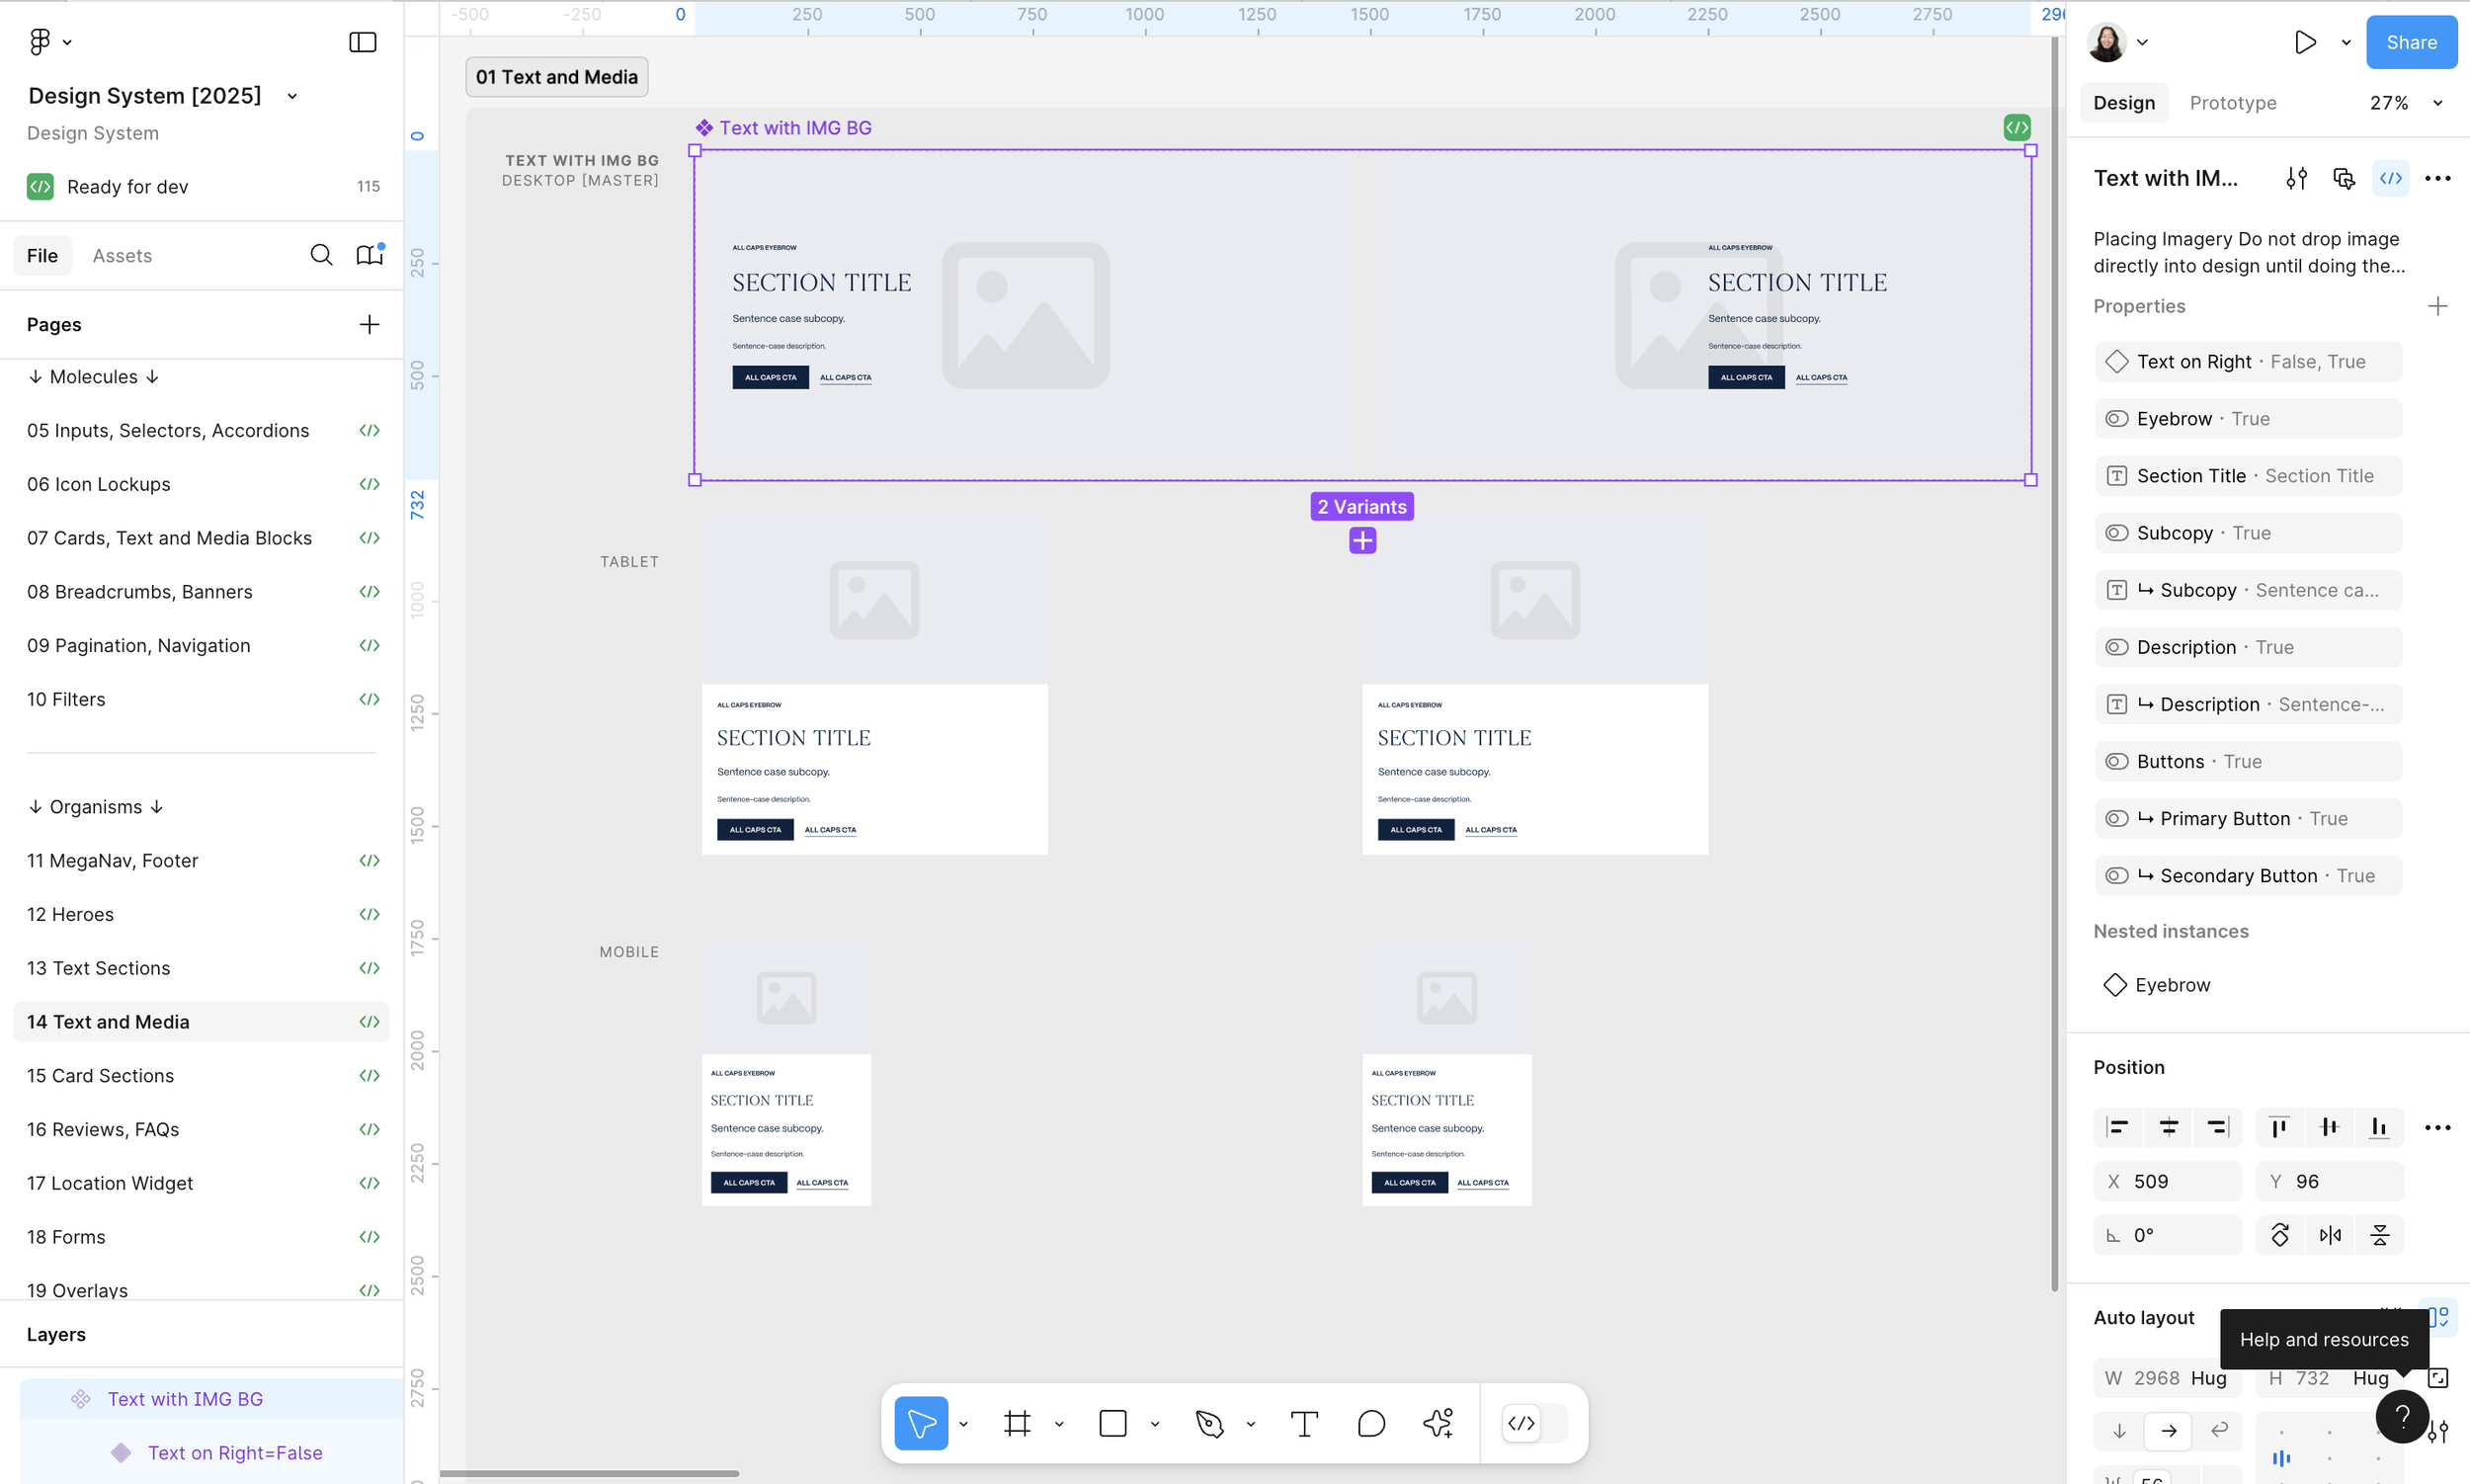Click the search icon in left panel

(x=321, y=255)
